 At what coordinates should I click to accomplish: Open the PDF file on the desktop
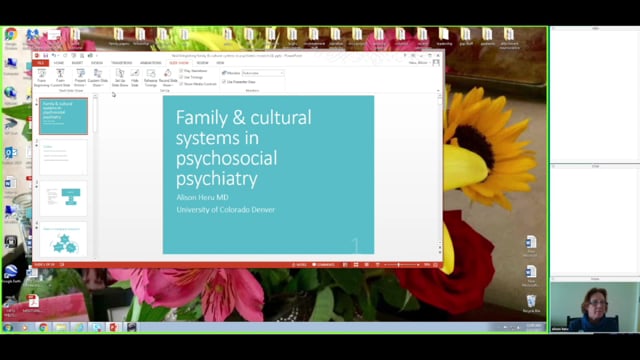point(33,303)
